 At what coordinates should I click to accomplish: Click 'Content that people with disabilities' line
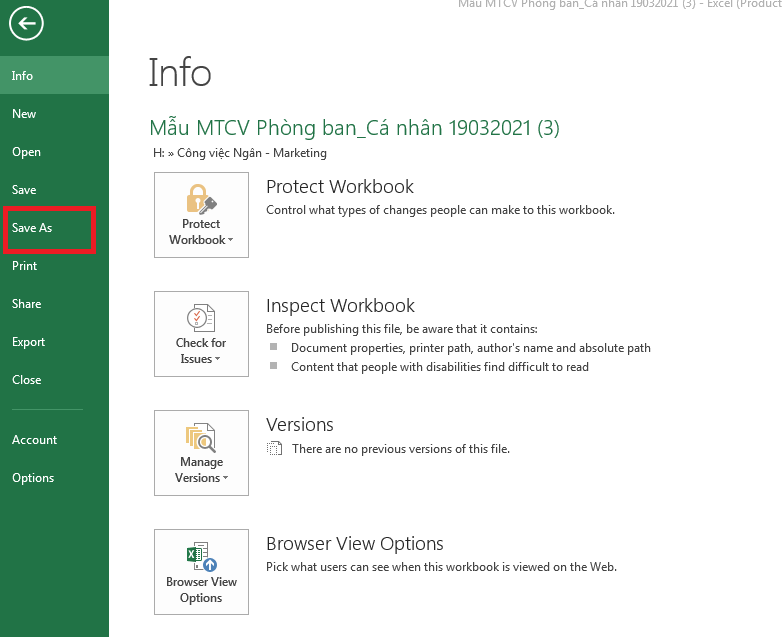coord(440,366)
